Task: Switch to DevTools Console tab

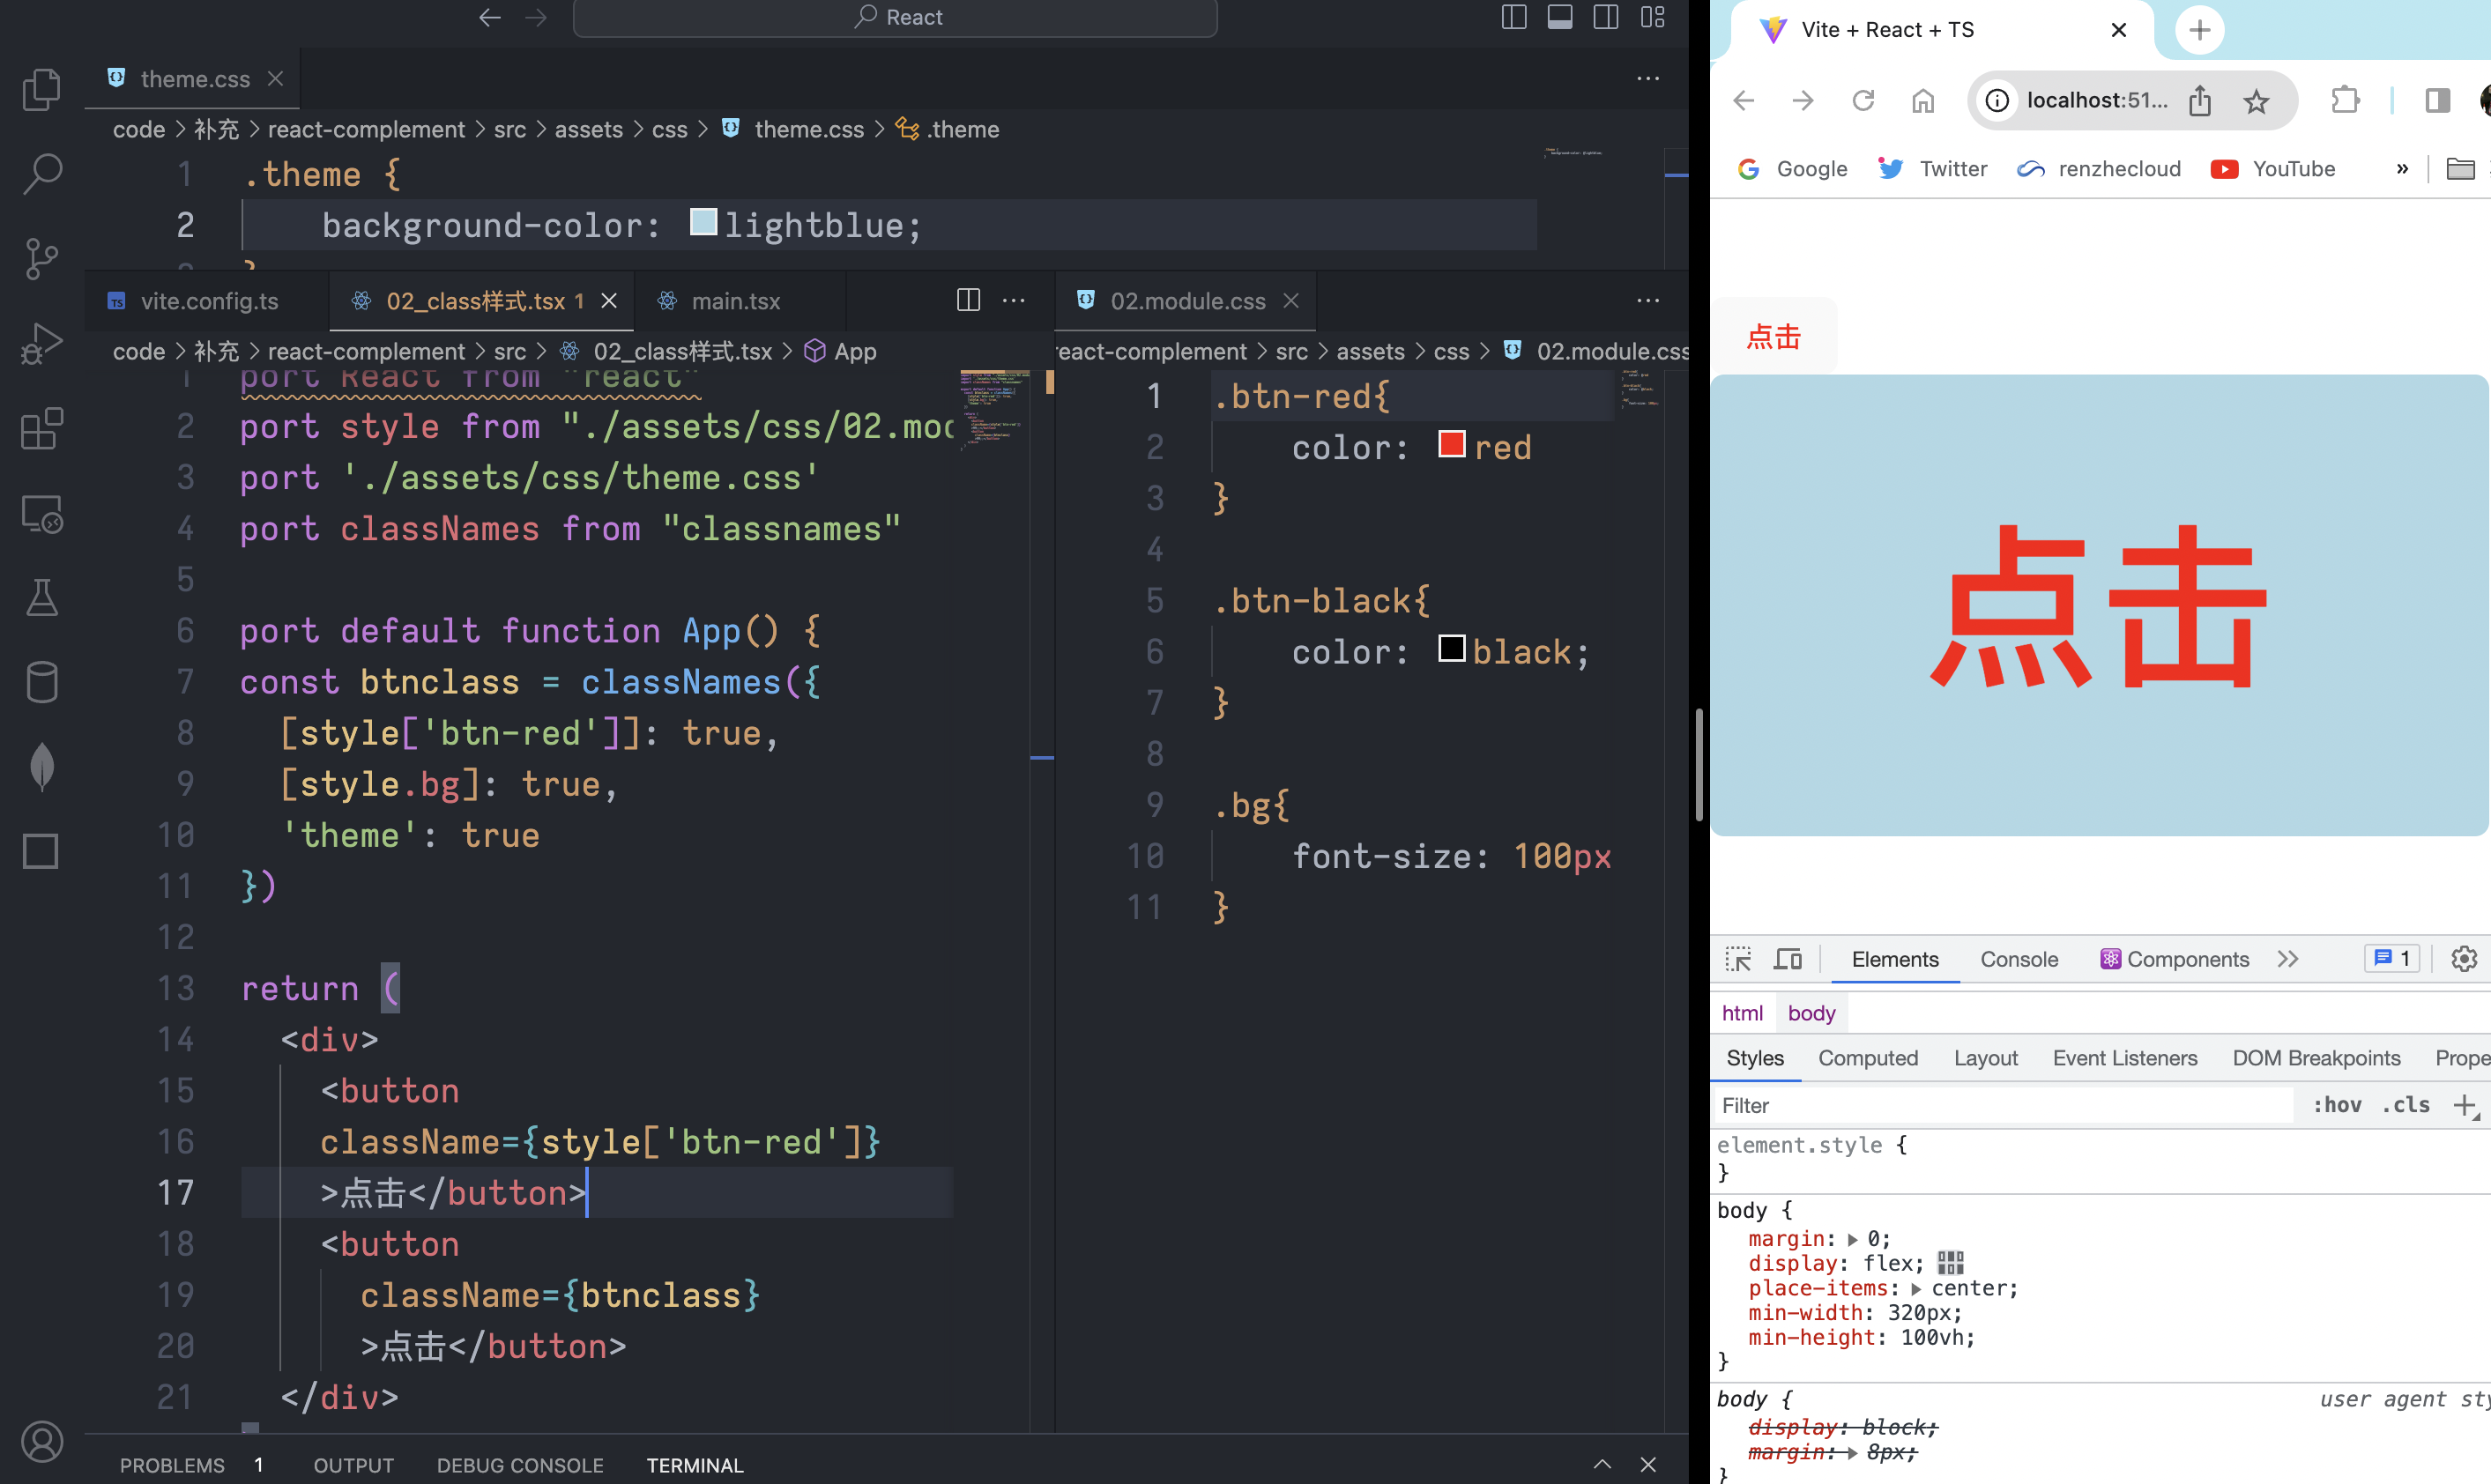Action: 2019,959
